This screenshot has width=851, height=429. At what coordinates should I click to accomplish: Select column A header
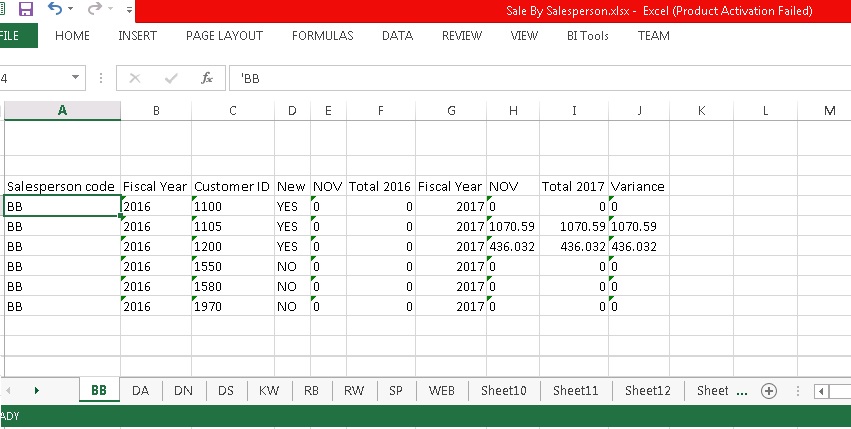pos(62,111)
